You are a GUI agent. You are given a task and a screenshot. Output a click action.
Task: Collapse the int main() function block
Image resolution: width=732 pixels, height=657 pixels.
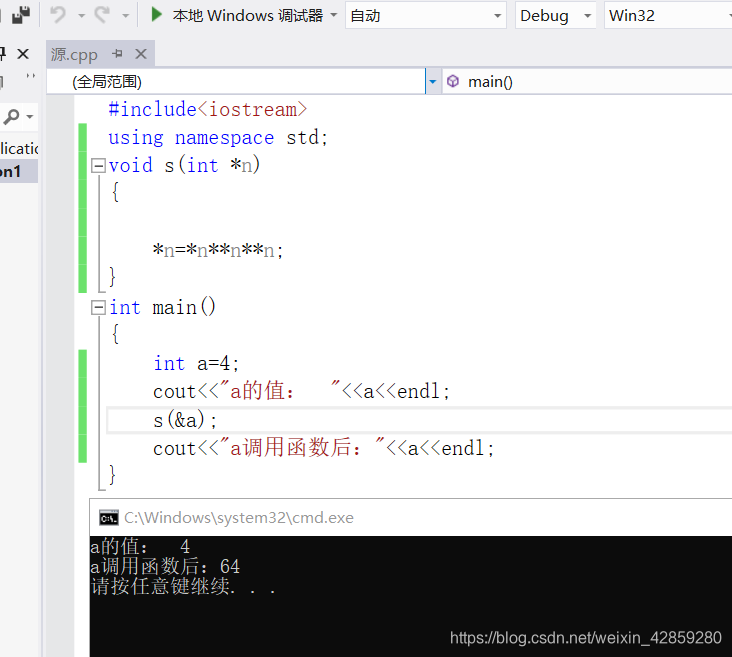point(98,307)
